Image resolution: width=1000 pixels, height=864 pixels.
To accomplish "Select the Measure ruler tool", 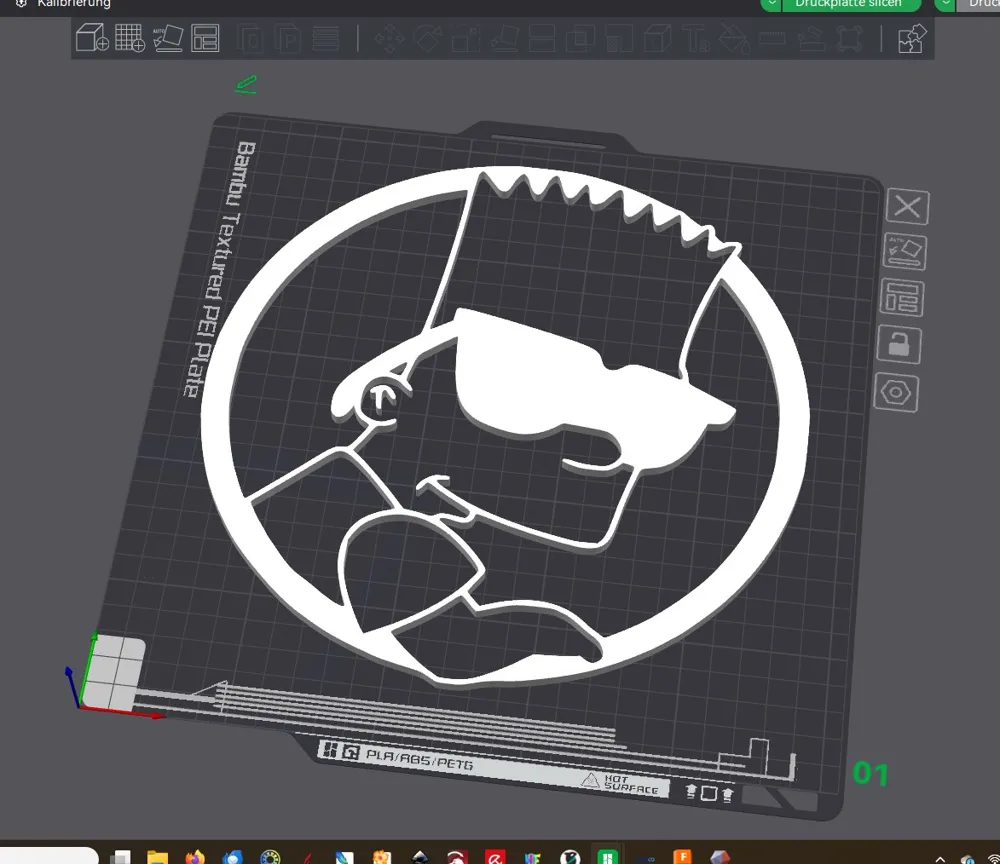I will pyautogui.click(x=772, y=38).
